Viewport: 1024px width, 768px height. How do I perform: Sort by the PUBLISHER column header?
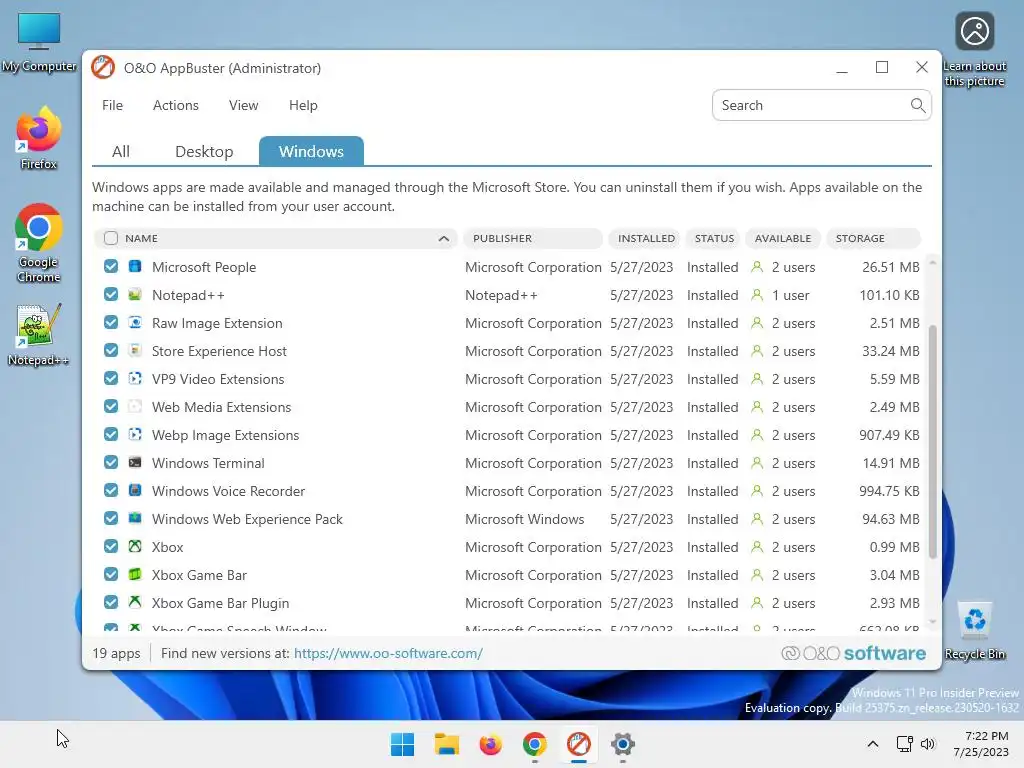pos(532,238)
